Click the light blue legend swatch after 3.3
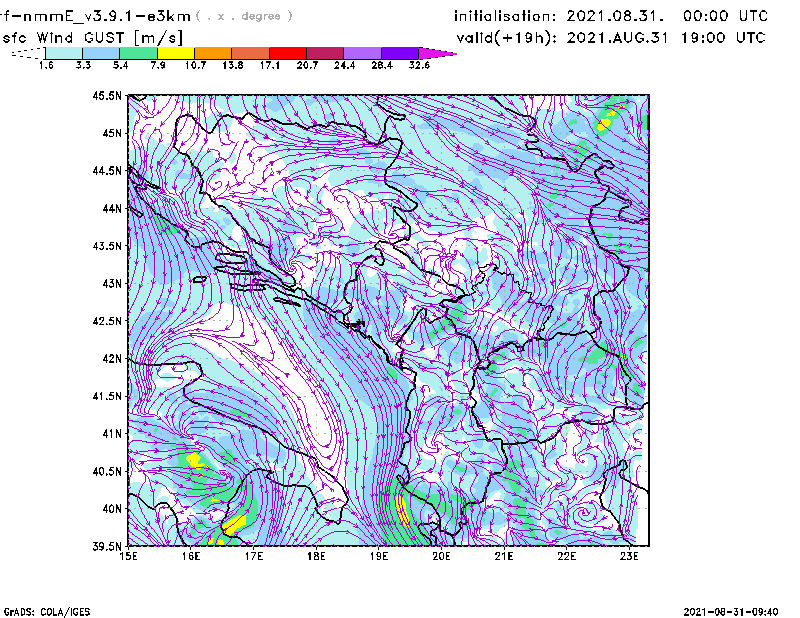800x618 pixels. pos(101,53)
